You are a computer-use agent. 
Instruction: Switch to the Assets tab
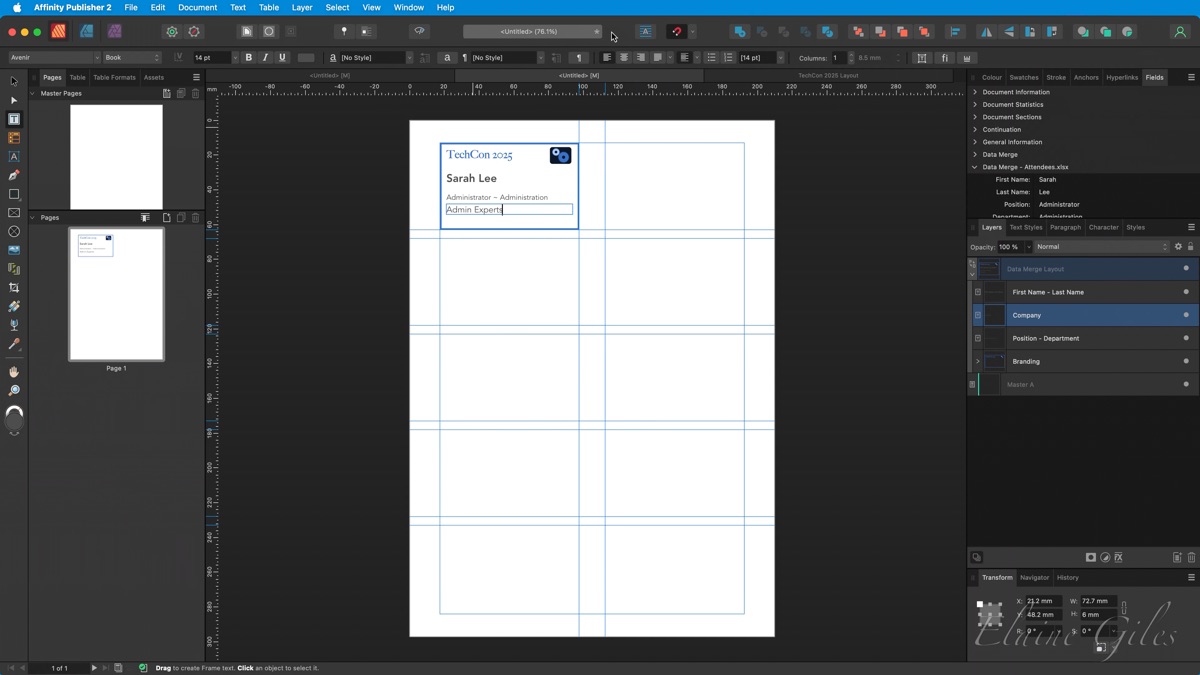point(154,77)
